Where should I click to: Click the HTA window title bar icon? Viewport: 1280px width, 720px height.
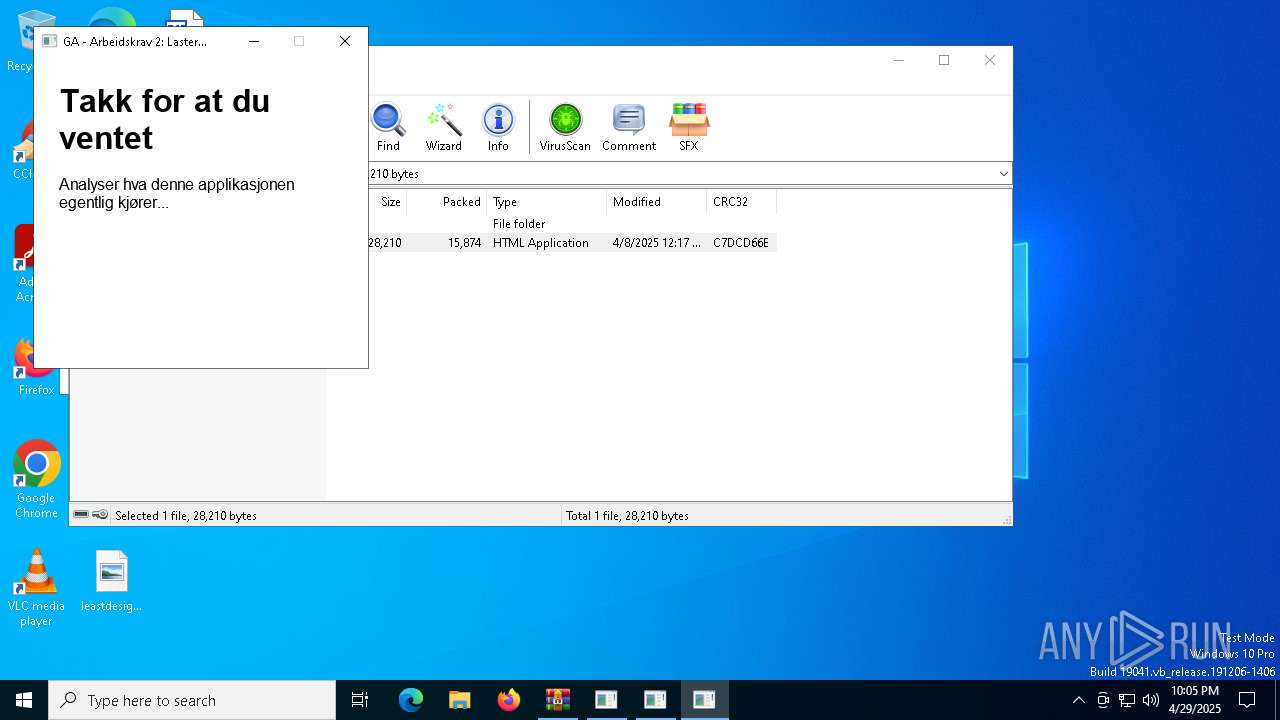[x=49, y=41]
